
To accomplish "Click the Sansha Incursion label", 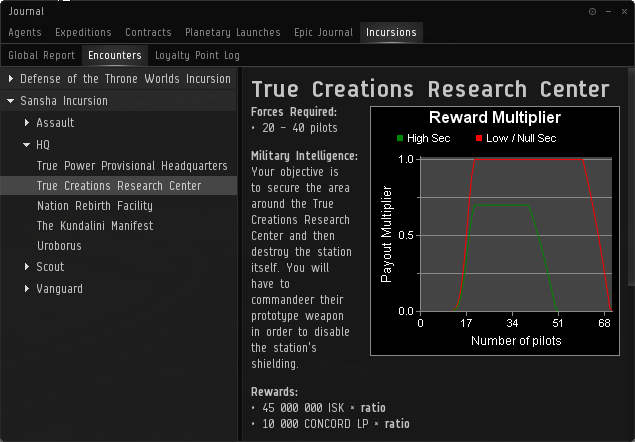I will (x=64, y=100).
